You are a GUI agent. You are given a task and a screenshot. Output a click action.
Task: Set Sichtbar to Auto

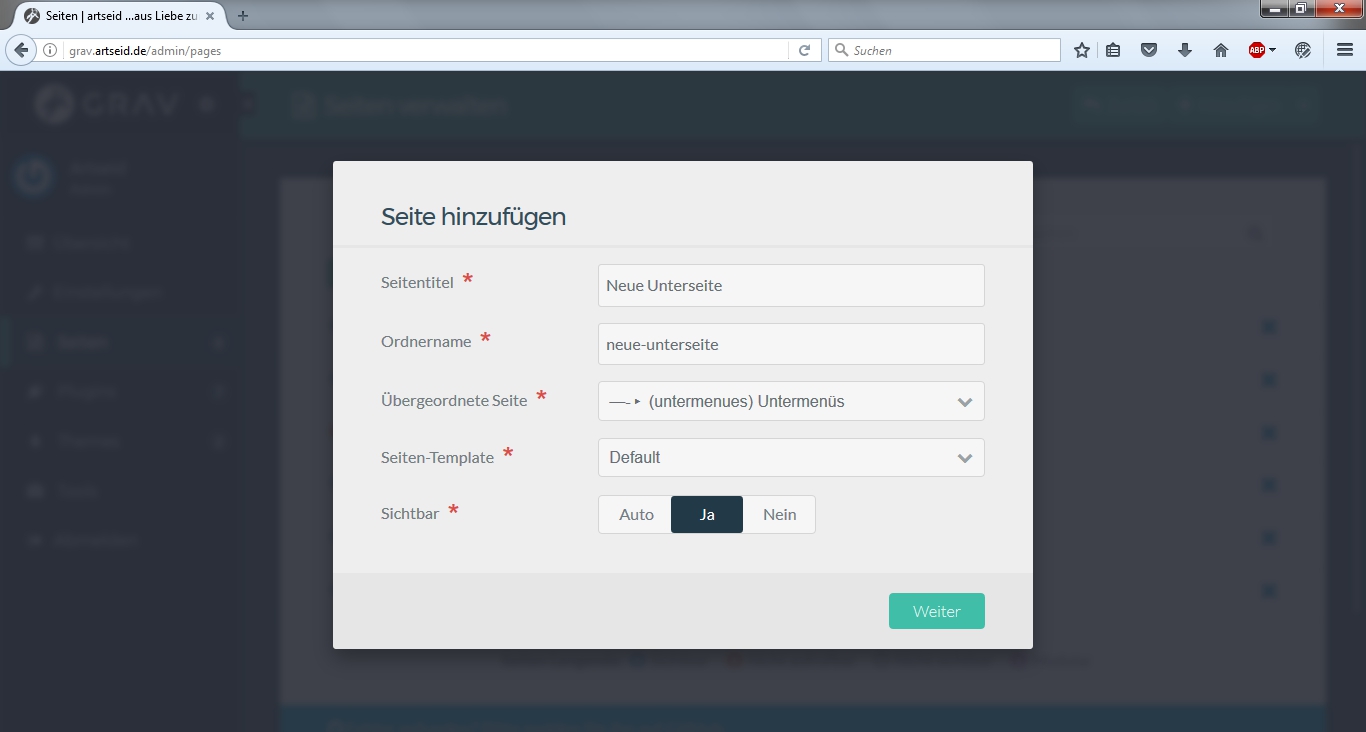636,515
